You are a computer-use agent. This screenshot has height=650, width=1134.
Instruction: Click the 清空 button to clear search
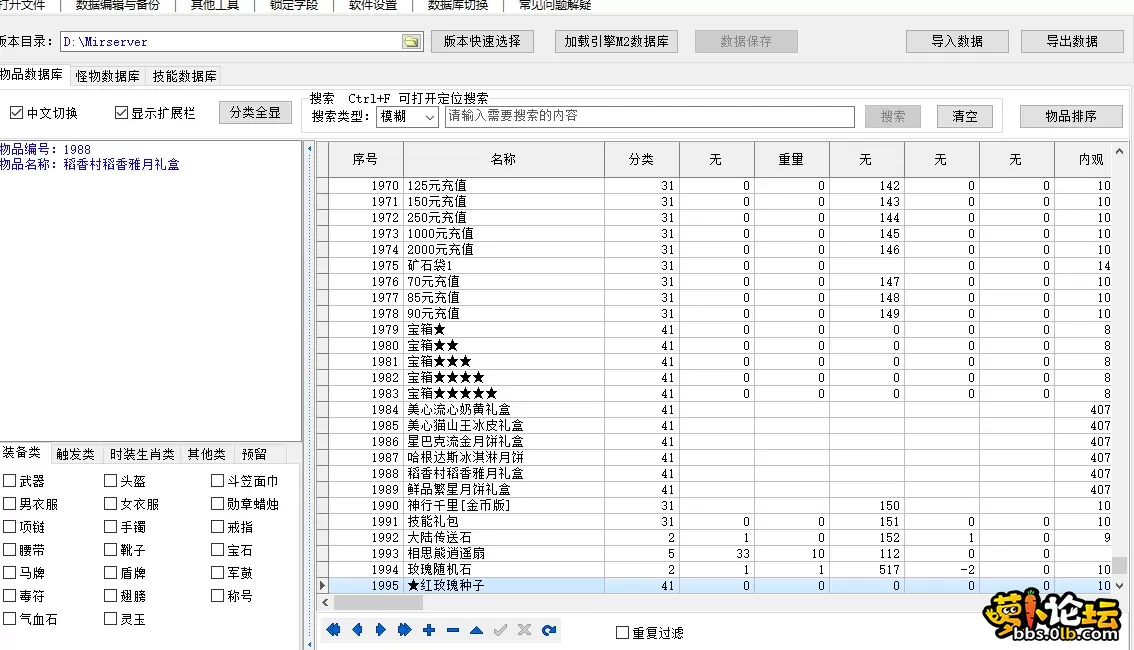point(963,116)
